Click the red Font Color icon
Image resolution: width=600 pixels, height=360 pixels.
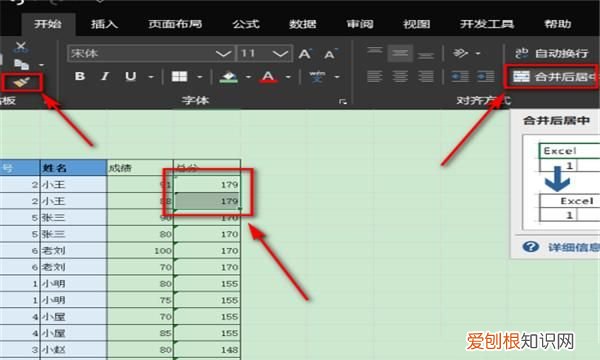[x=268, y=77]
